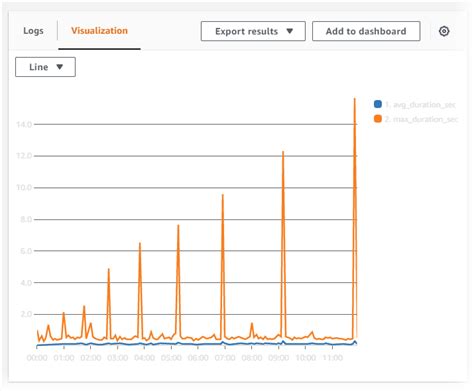This screenshot has width=474, height=391.
Task: Open the Line chart type dropdown
Action: click(x=45, y=67)
